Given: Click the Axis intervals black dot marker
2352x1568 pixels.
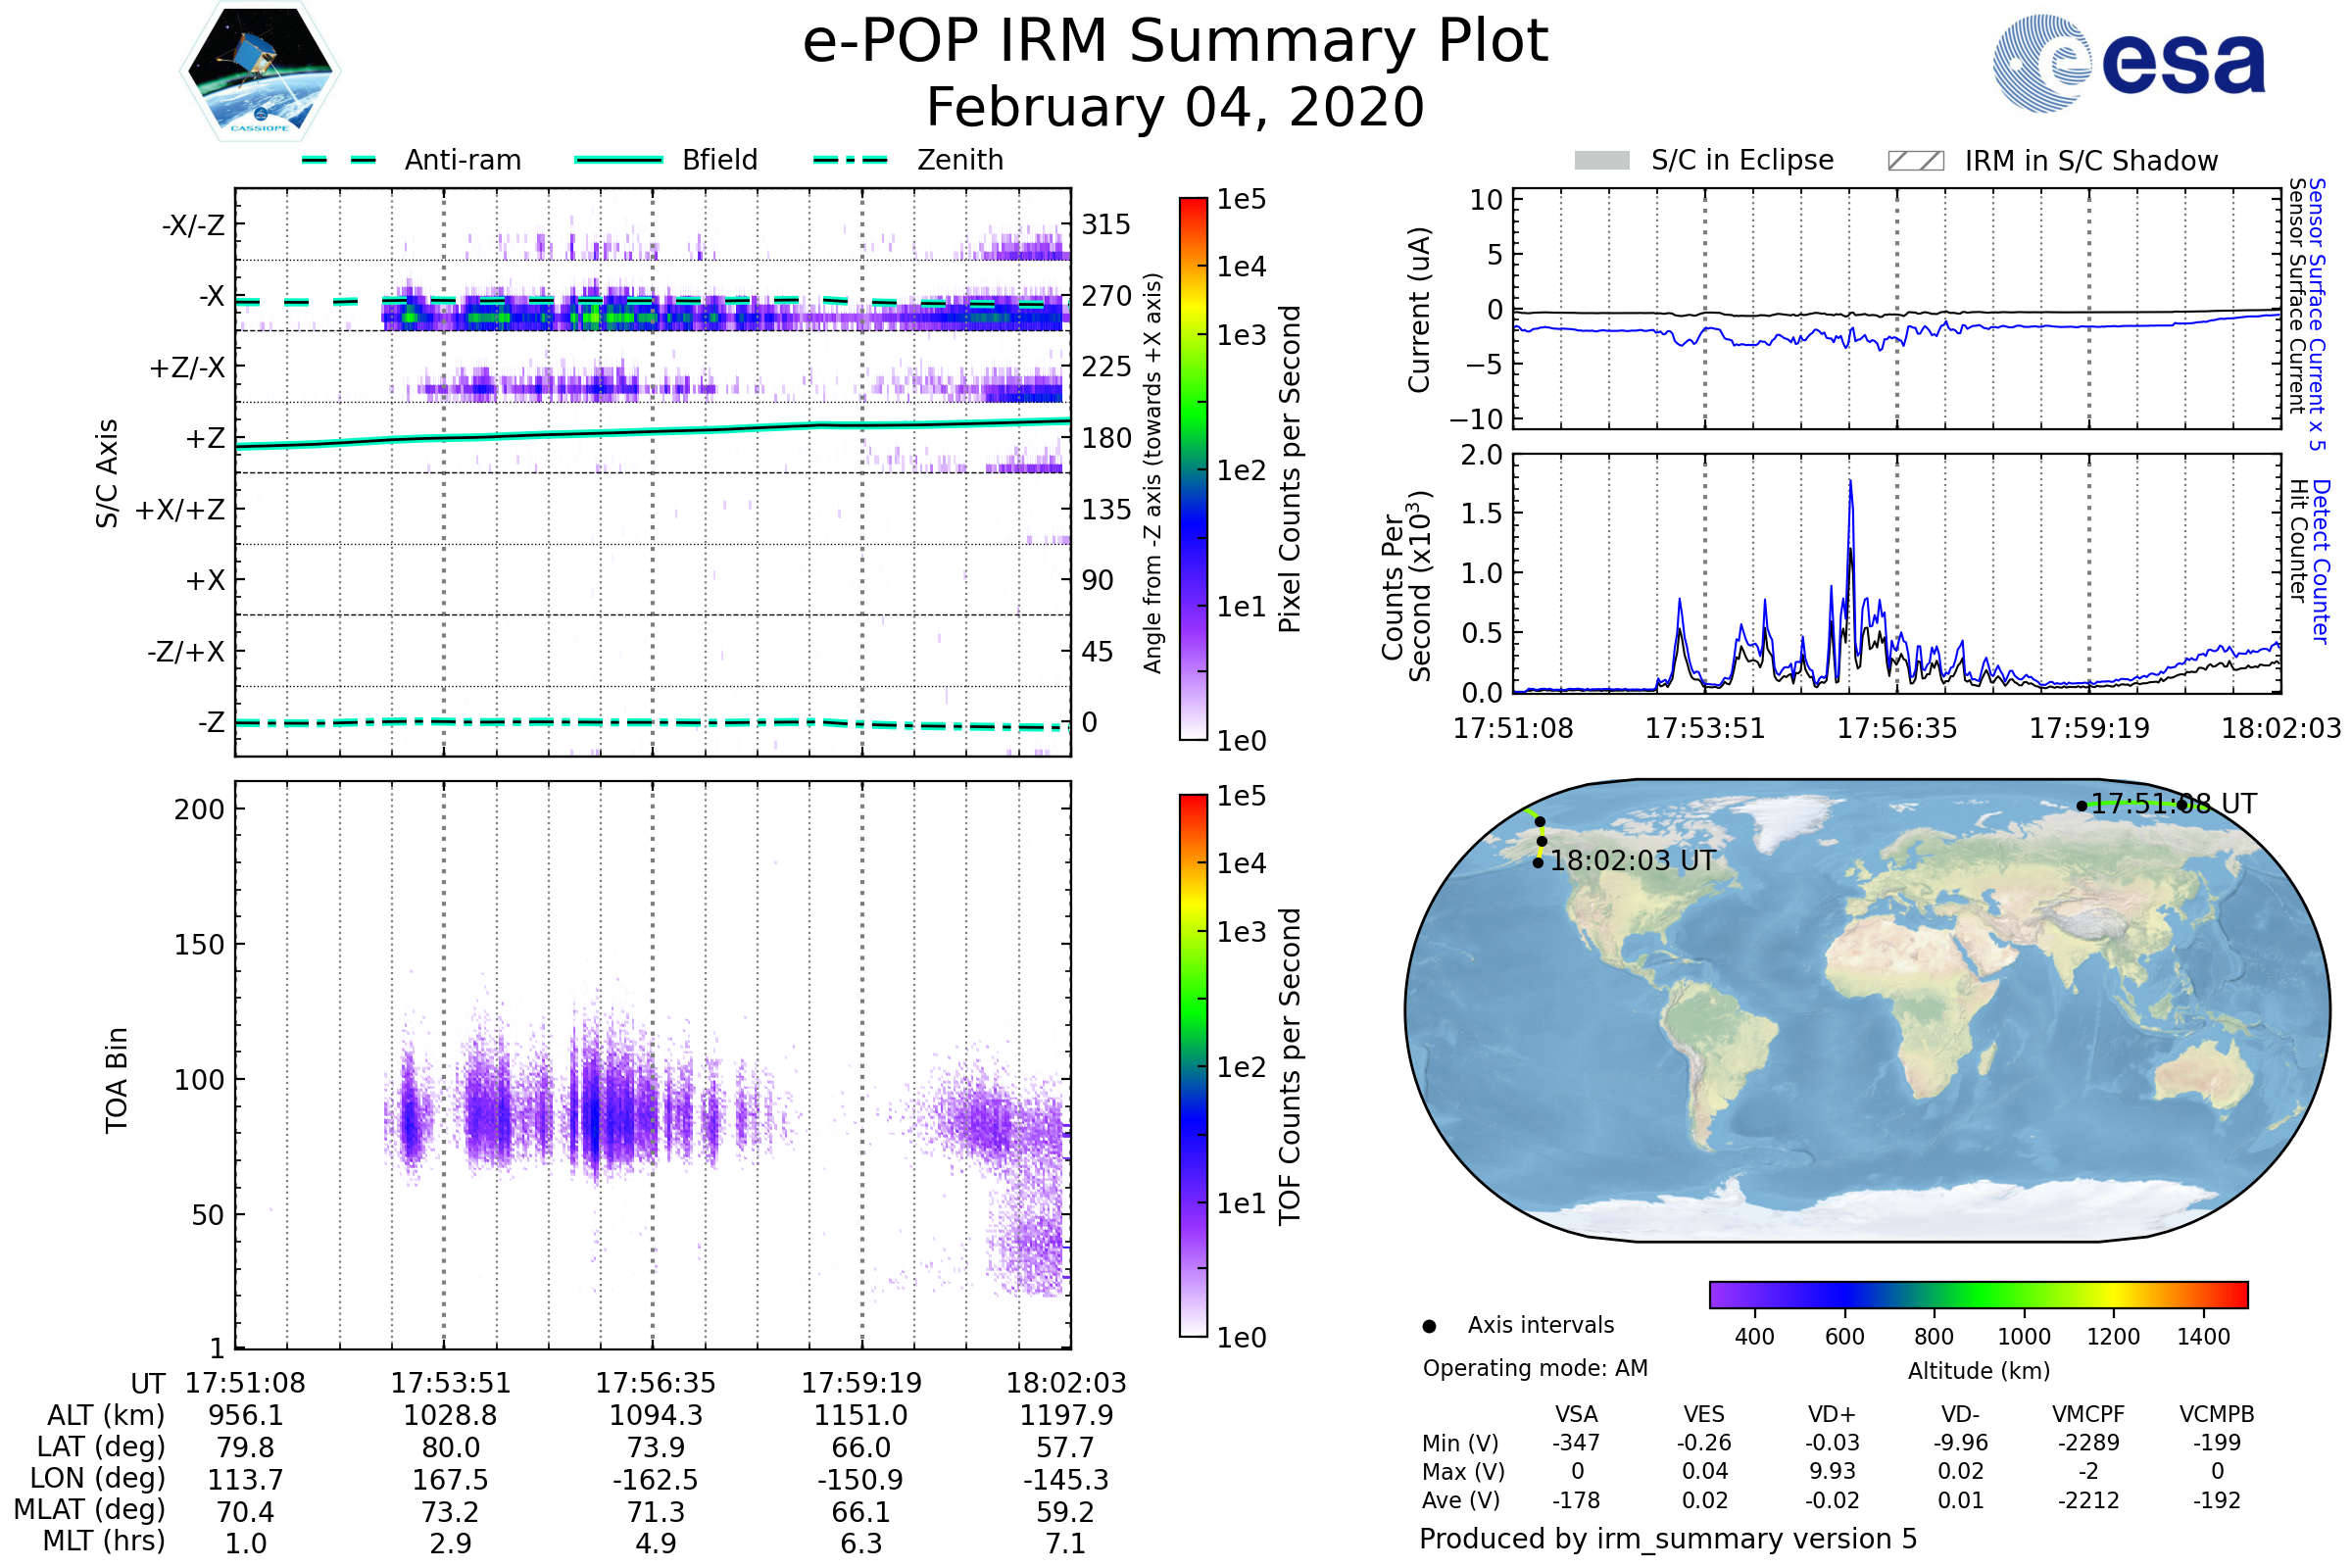Looking at the screenshot, I should (x=1429, y=1326).
